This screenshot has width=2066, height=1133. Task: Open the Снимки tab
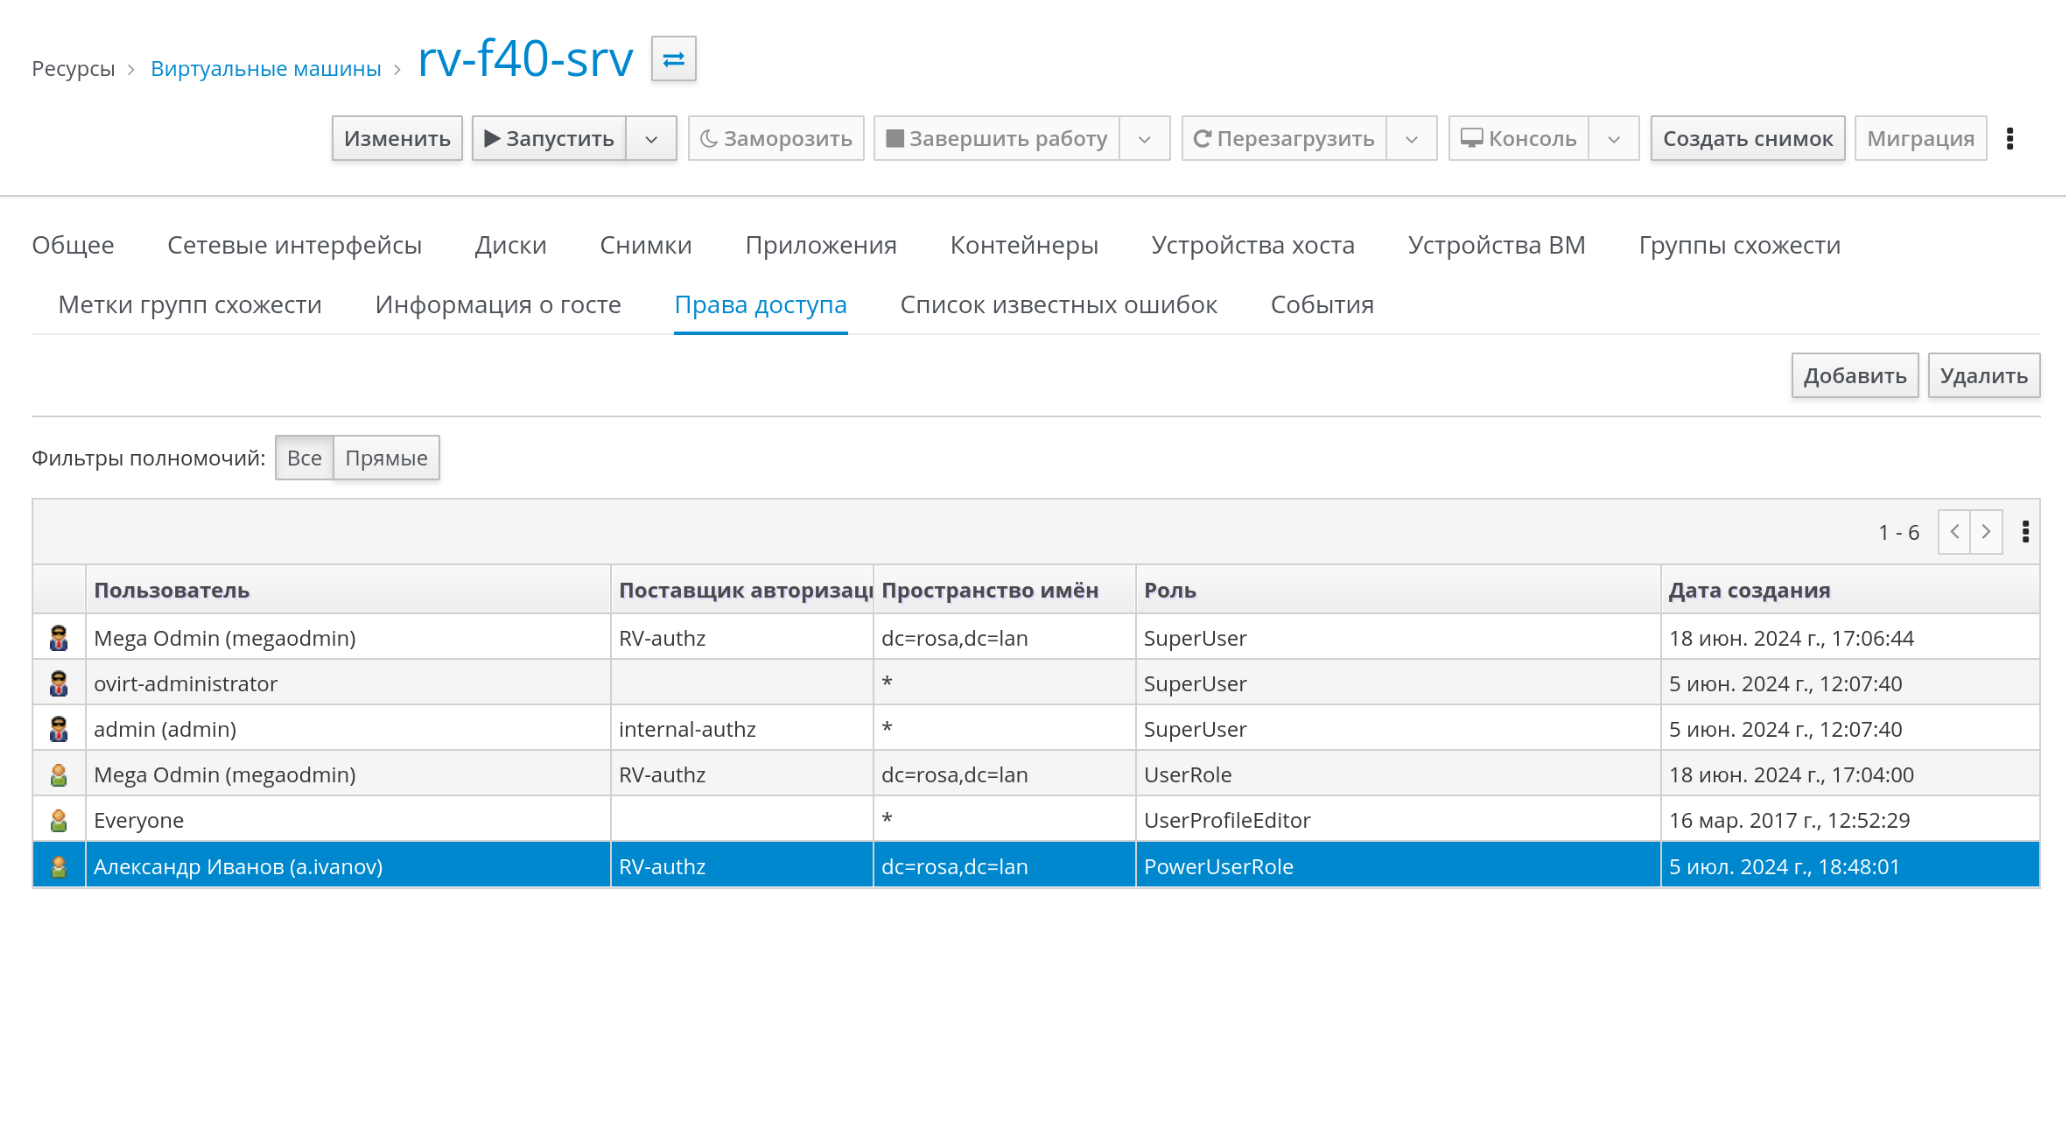tap(645, 245)
